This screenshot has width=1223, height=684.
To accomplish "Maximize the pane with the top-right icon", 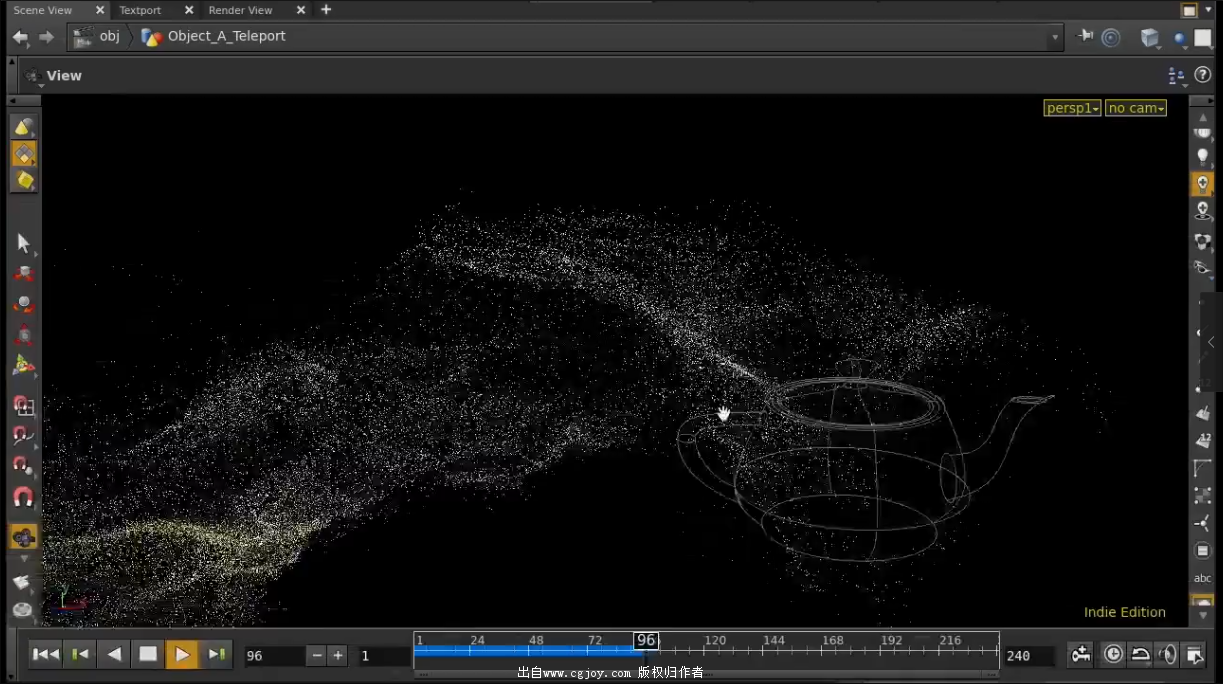I will (x=1189, y=10).
